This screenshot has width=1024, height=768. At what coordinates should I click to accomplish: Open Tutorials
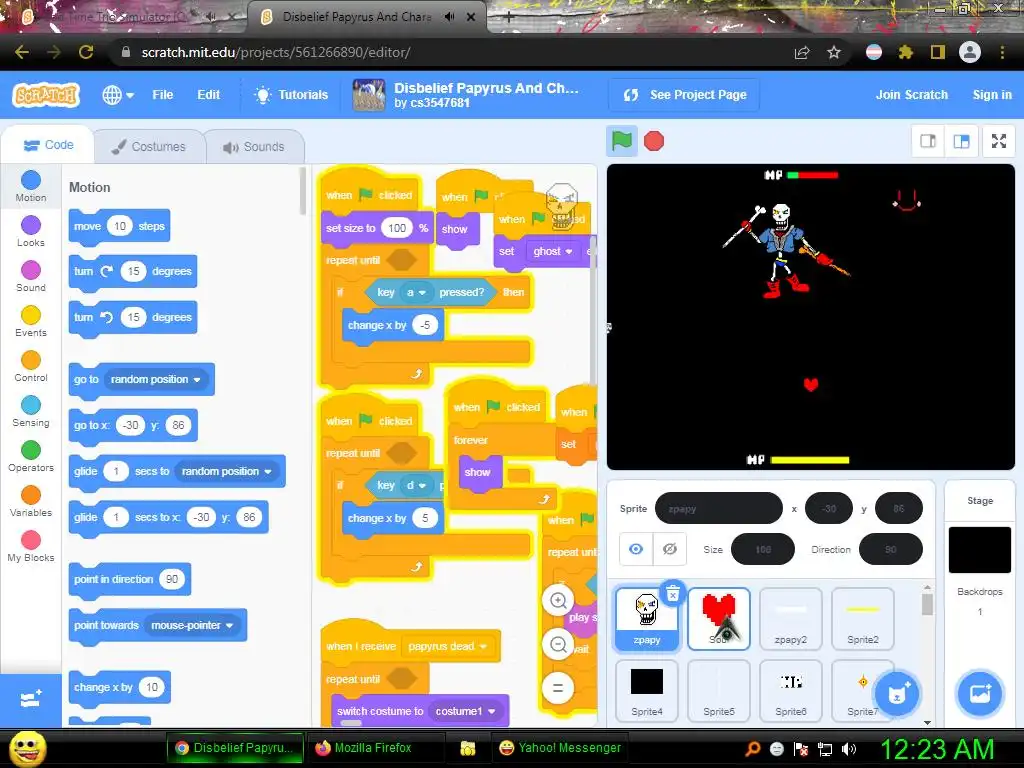[291, 95]
